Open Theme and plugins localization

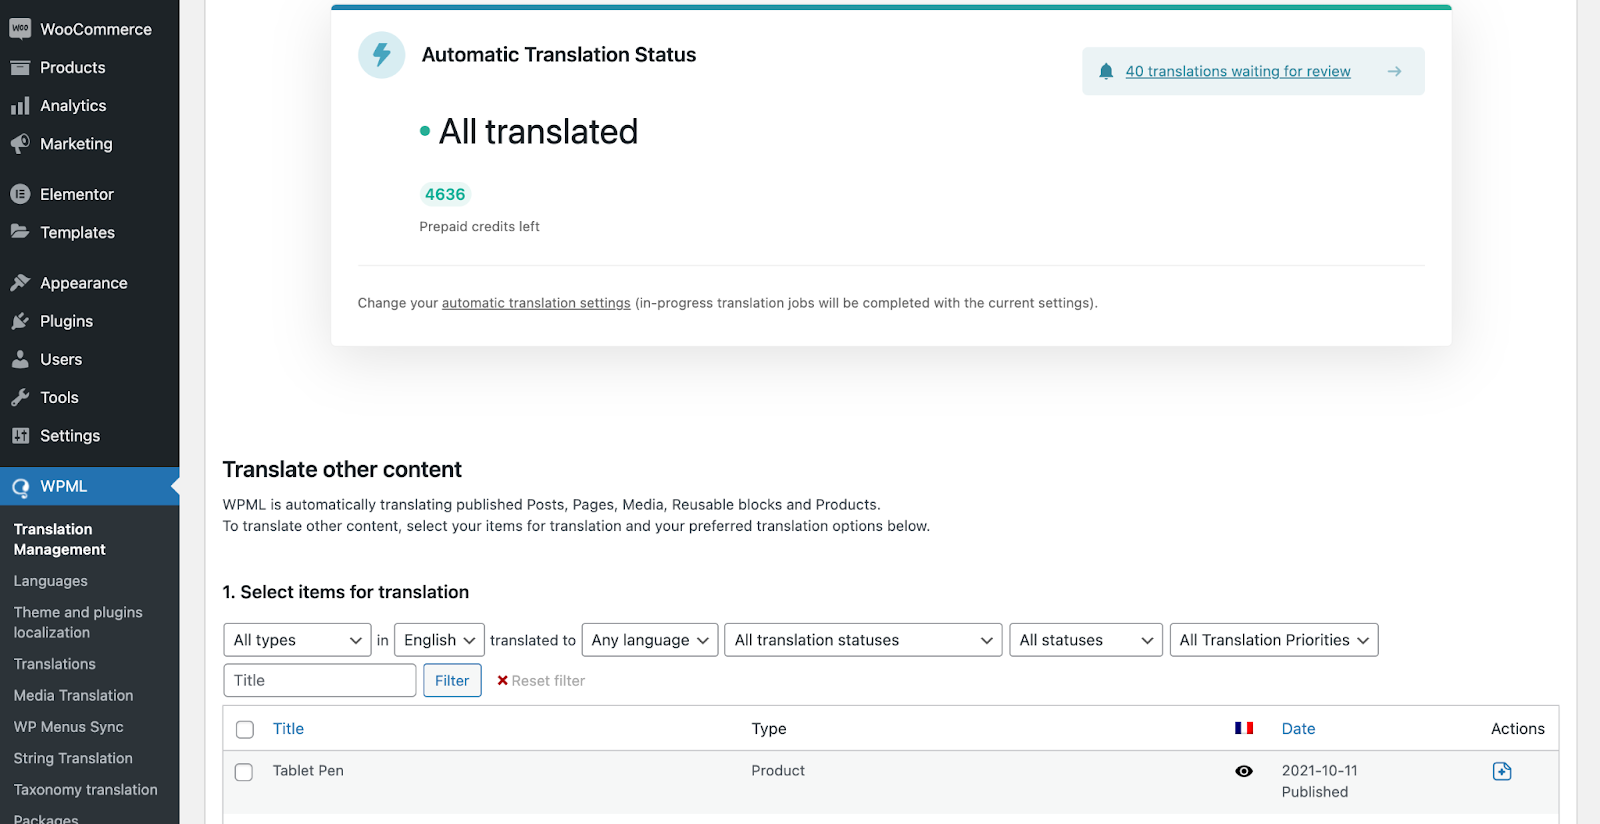click(x=78, y=622)
